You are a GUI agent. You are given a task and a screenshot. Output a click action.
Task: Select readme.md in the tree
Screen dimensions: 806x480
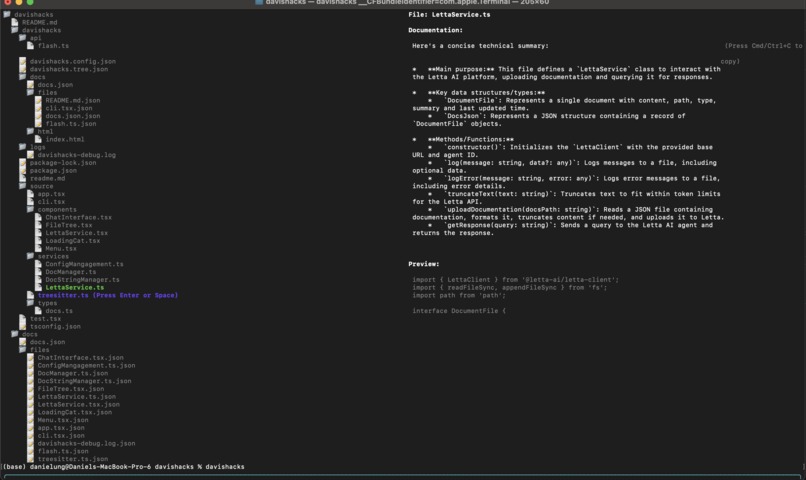[47, 178]
